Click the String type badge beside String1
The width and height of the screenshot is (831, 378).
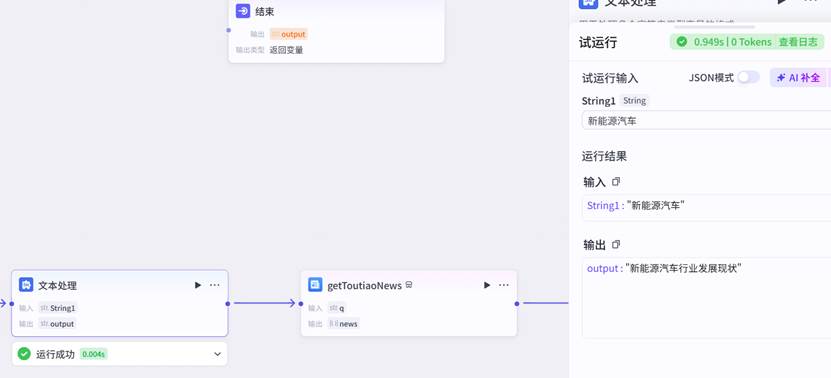(x=634, y=101)
